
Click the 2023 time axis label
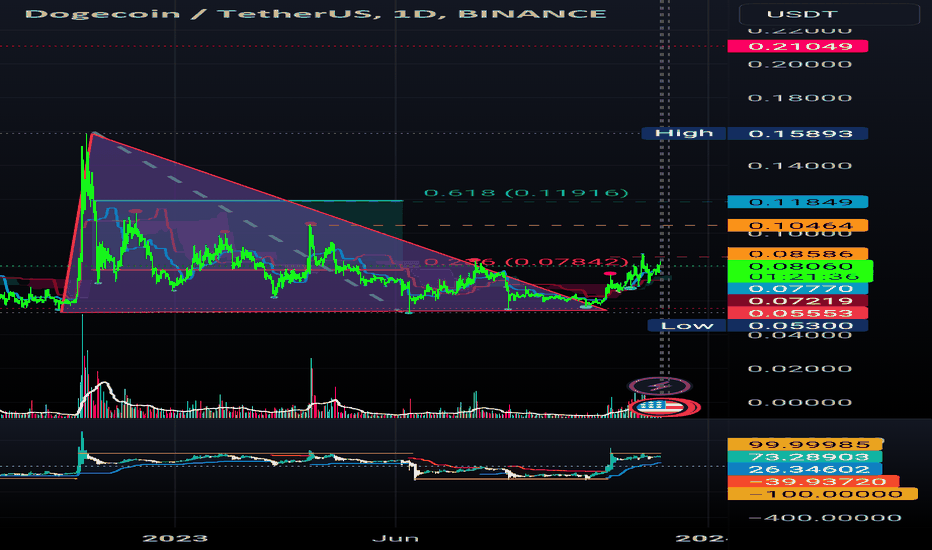pyautogui.click(x=175, y=539)
